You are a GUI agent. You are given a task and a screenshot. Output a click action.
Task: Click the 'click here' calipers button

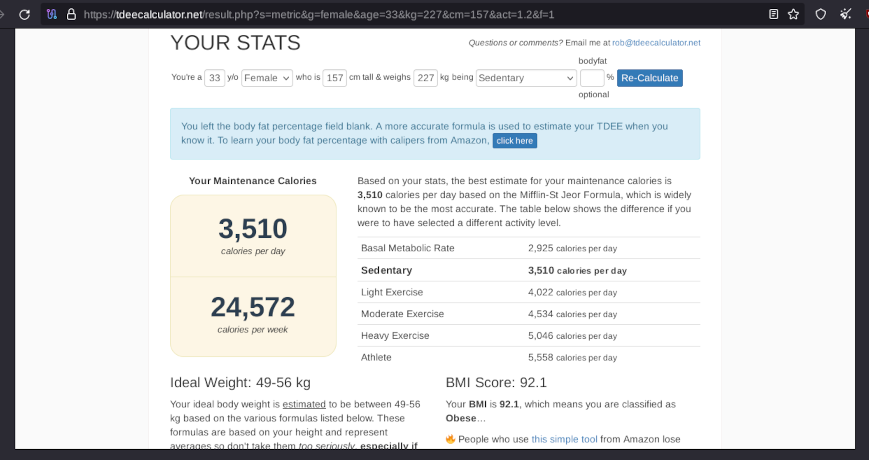pyautogui.click(x=514, y=141)
